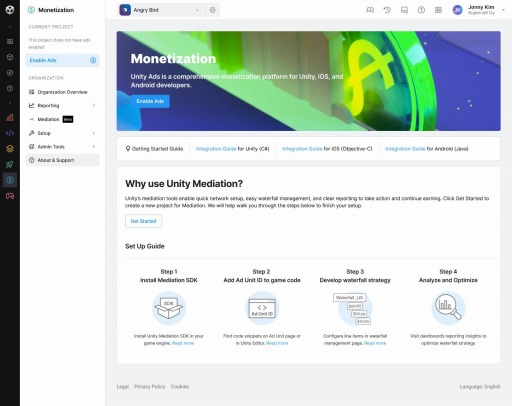The image size is (512, 406).
Task: Expand the Reporting menu section
Action: pyautogui.click(x=63, y=105)
